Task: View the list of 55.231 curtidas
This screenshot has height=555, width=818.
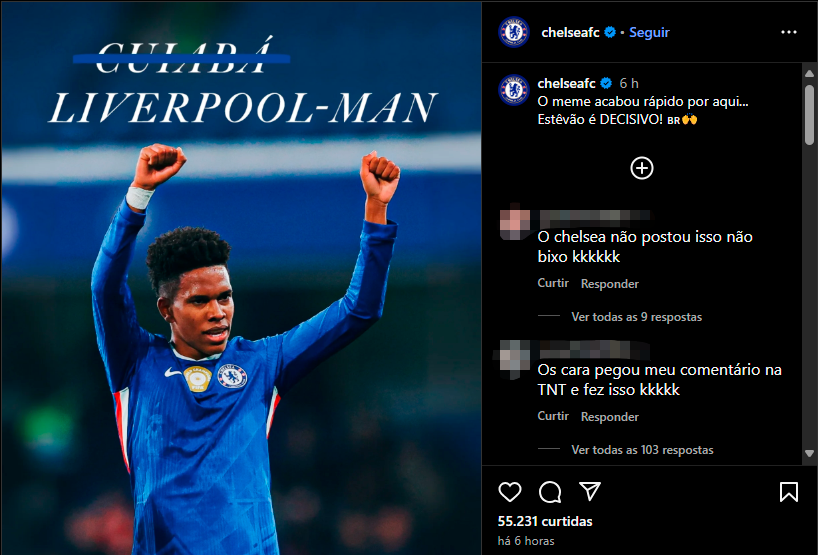Action: point(545,521)
